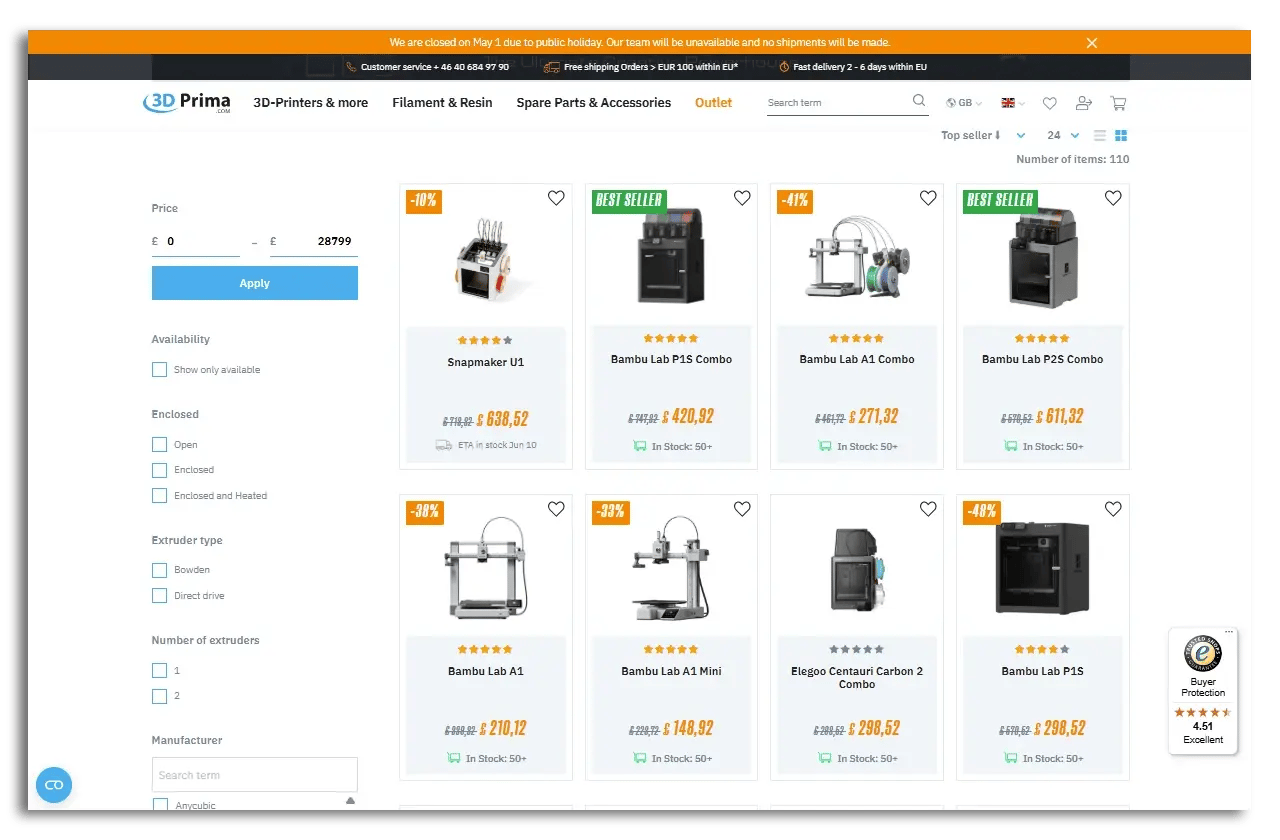
Task: Open the wishlist heart in header
Action: tap(1049, 103)
